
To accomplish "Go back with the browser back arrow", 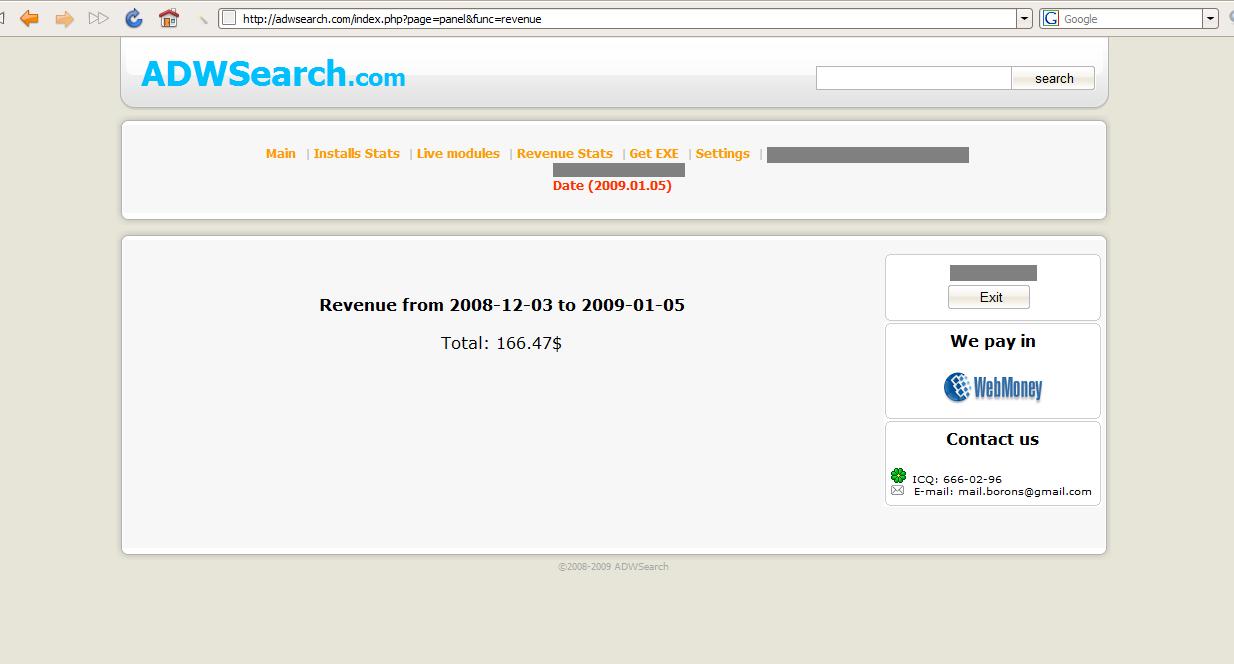I will pos(29,18).
